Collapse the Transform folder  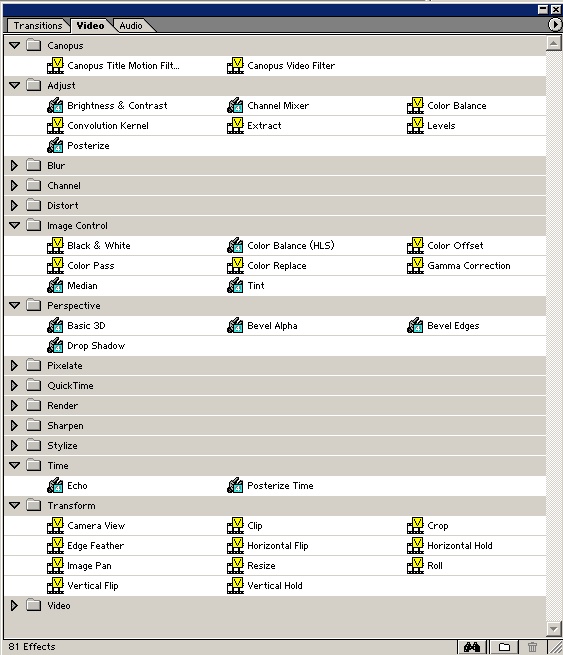[14, 505]
